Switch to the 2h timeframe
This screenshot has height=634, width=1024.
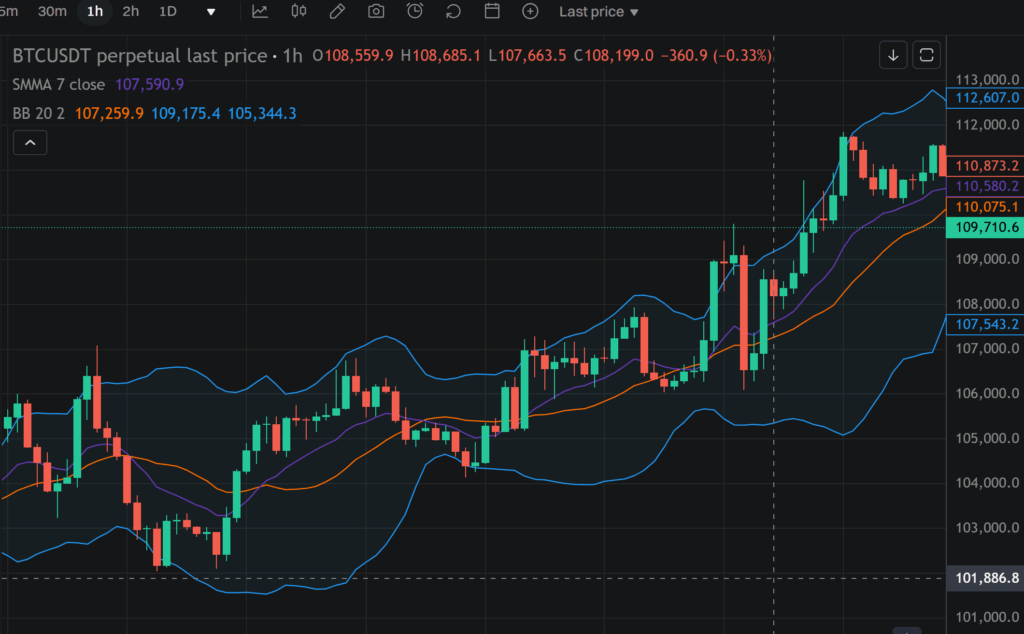(x=131, y=12)
